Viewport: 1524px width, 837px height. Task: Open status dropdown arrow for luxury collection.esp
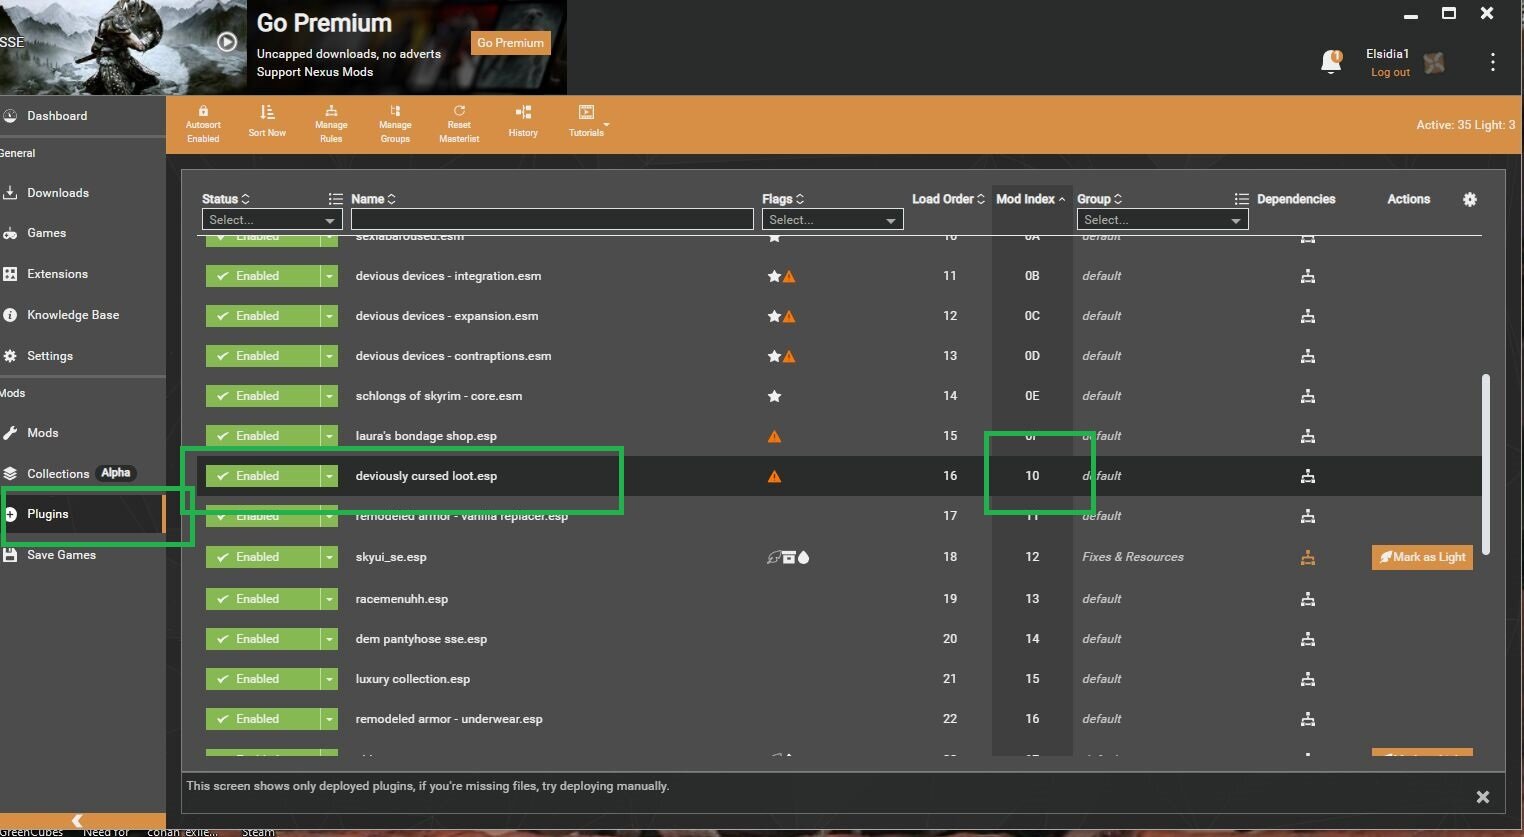(329, 679)
